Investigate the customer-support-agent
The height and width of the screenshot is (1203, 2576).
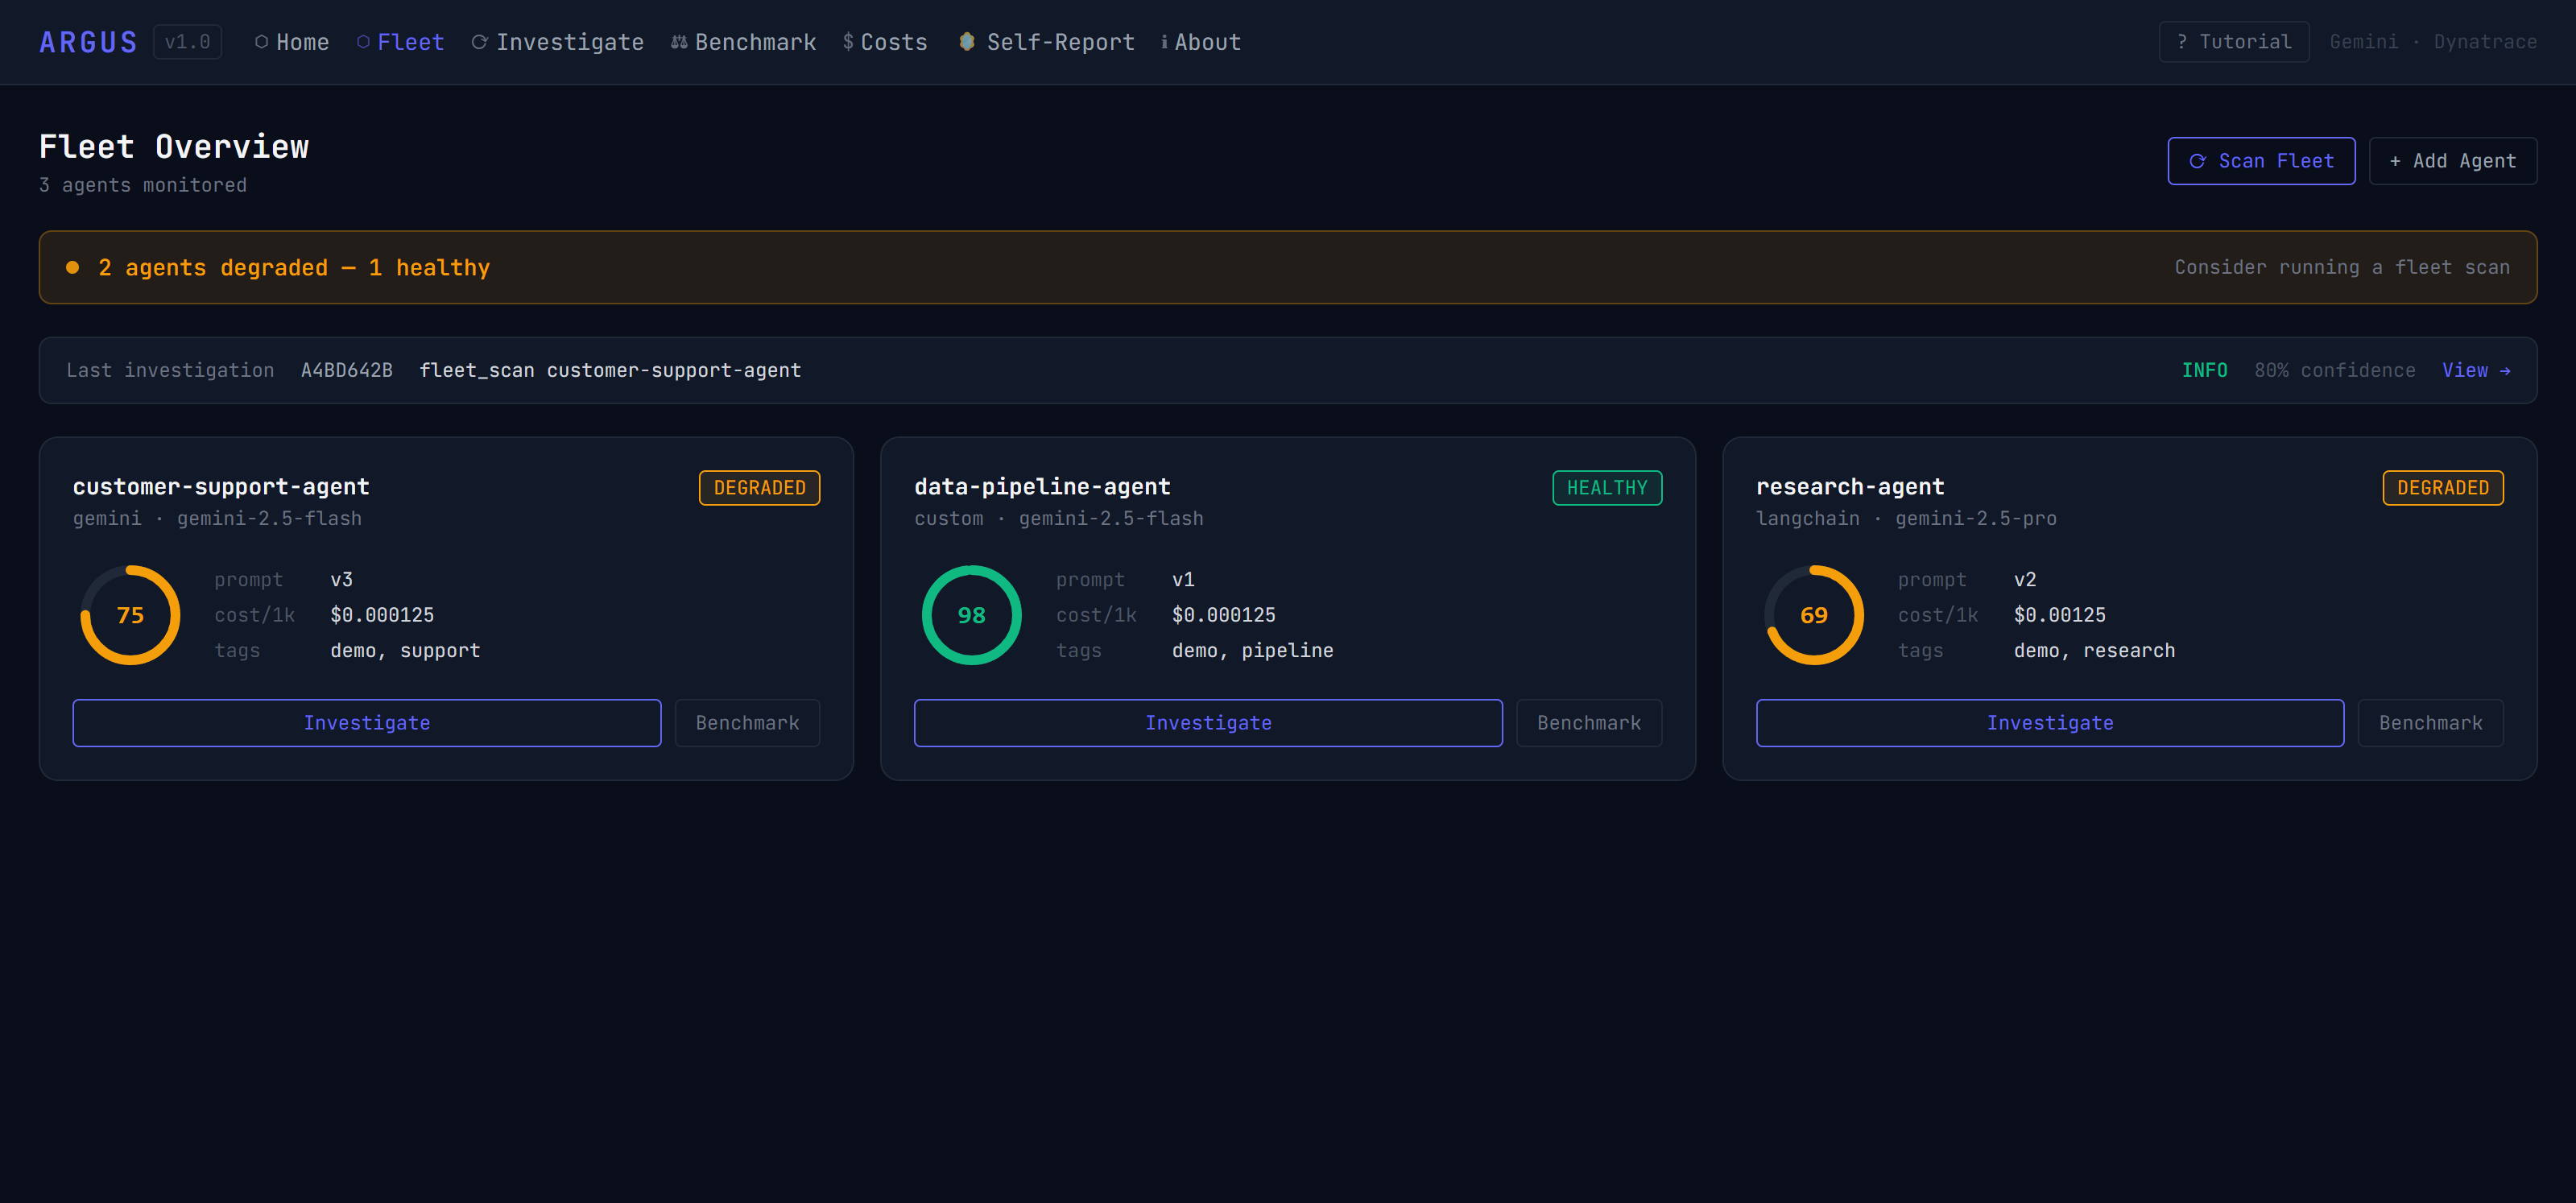pyautogui.click(x=367, y=723)
